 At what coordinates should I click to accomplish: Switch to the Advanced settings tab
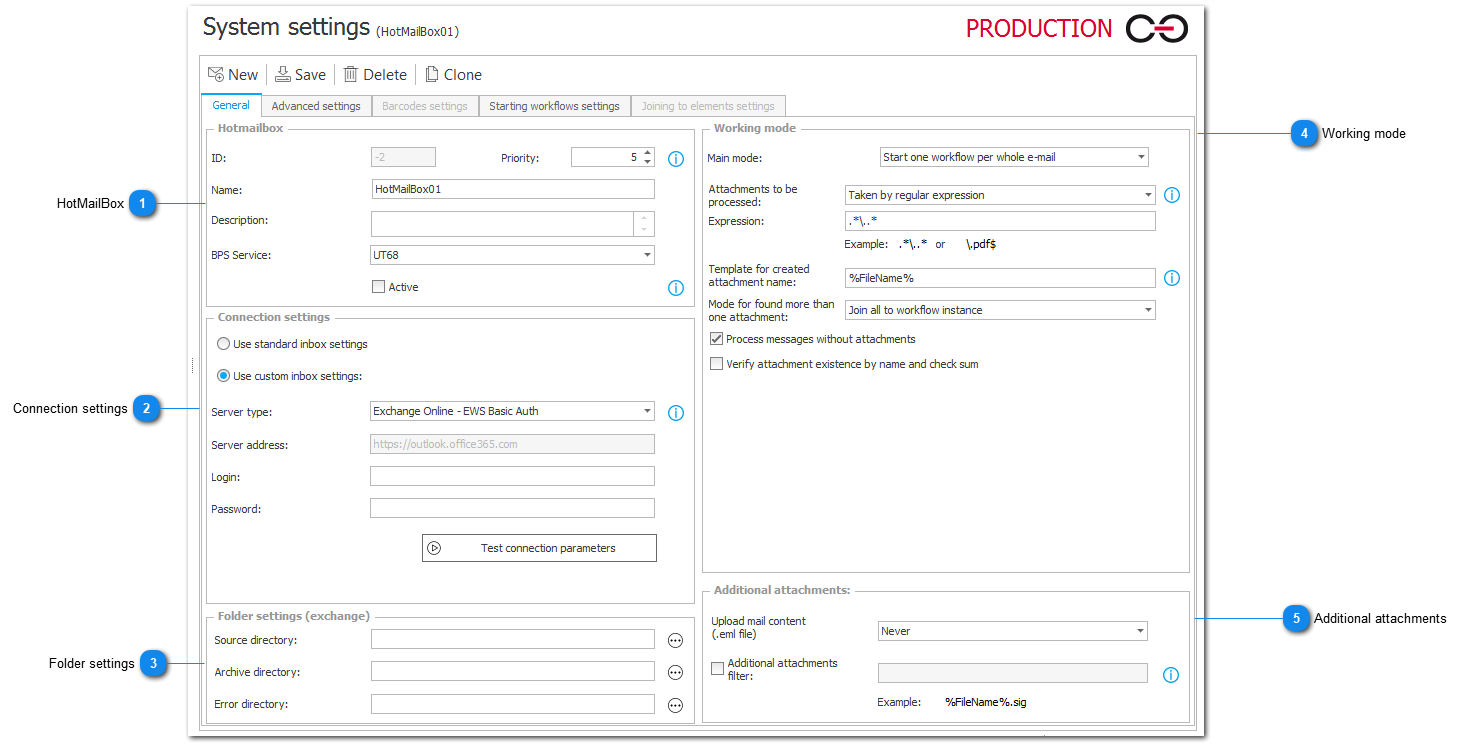coord(316,106)
